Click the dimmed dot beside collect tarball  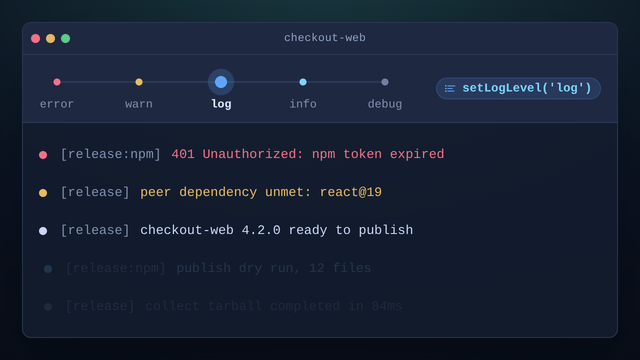click(48, 307)
